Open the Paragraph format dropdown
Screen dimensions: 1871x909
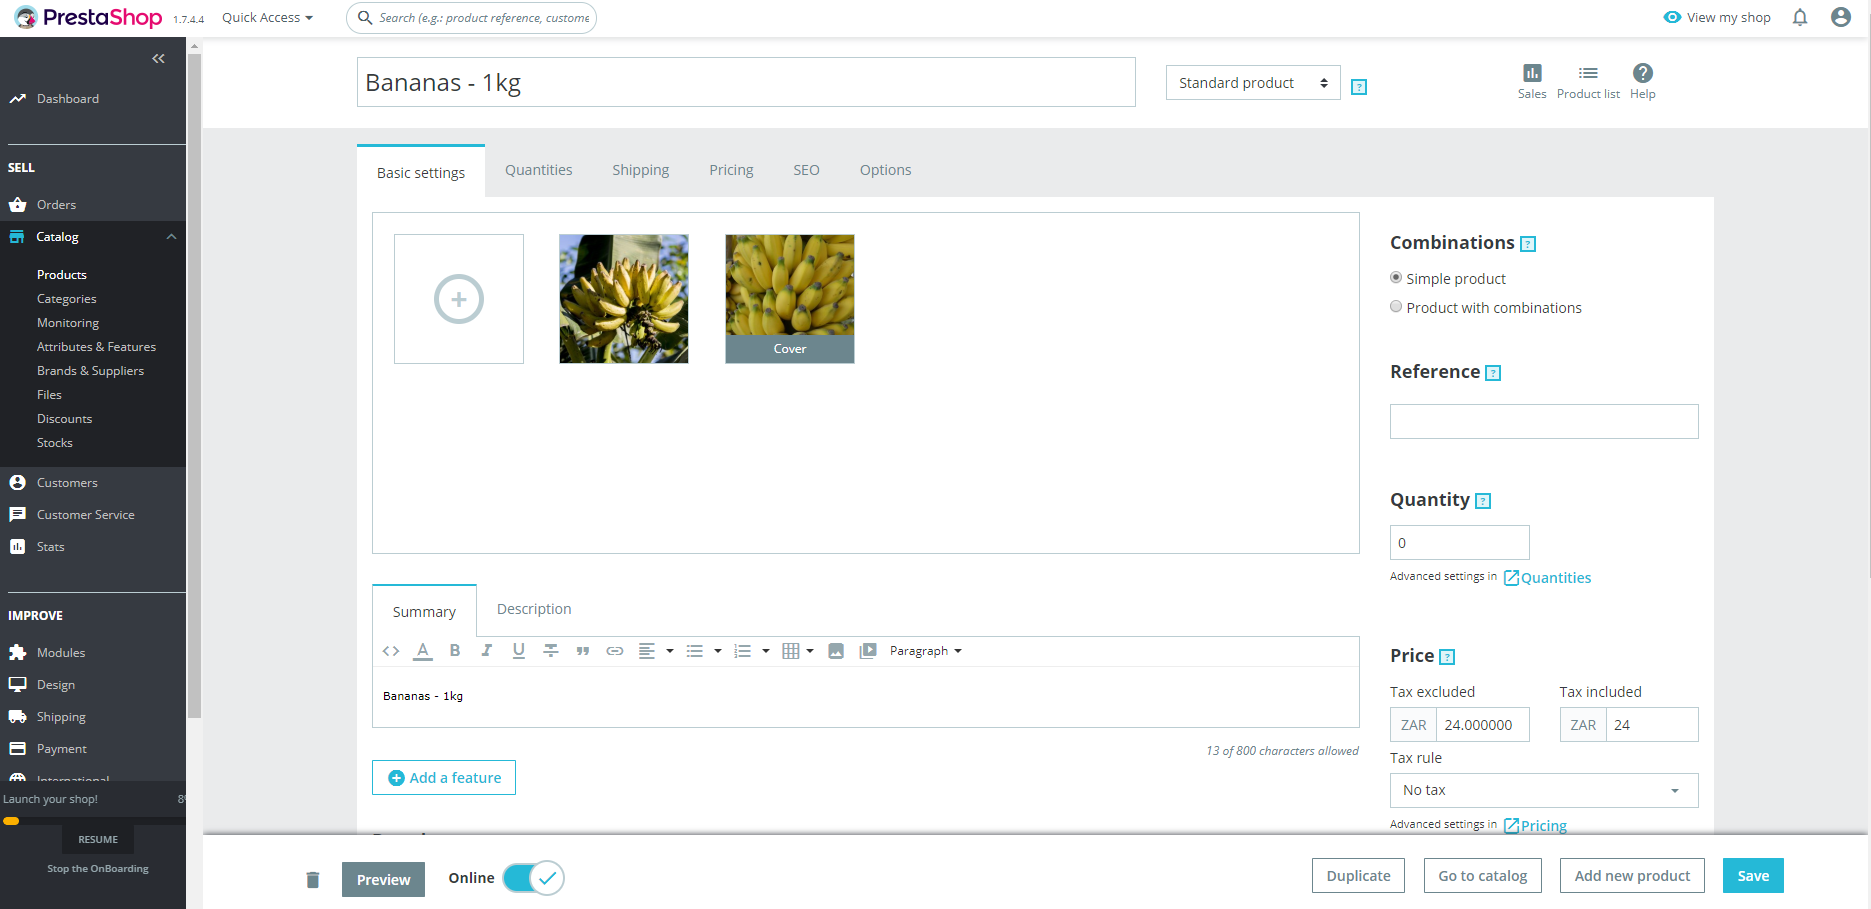(925, 651)
